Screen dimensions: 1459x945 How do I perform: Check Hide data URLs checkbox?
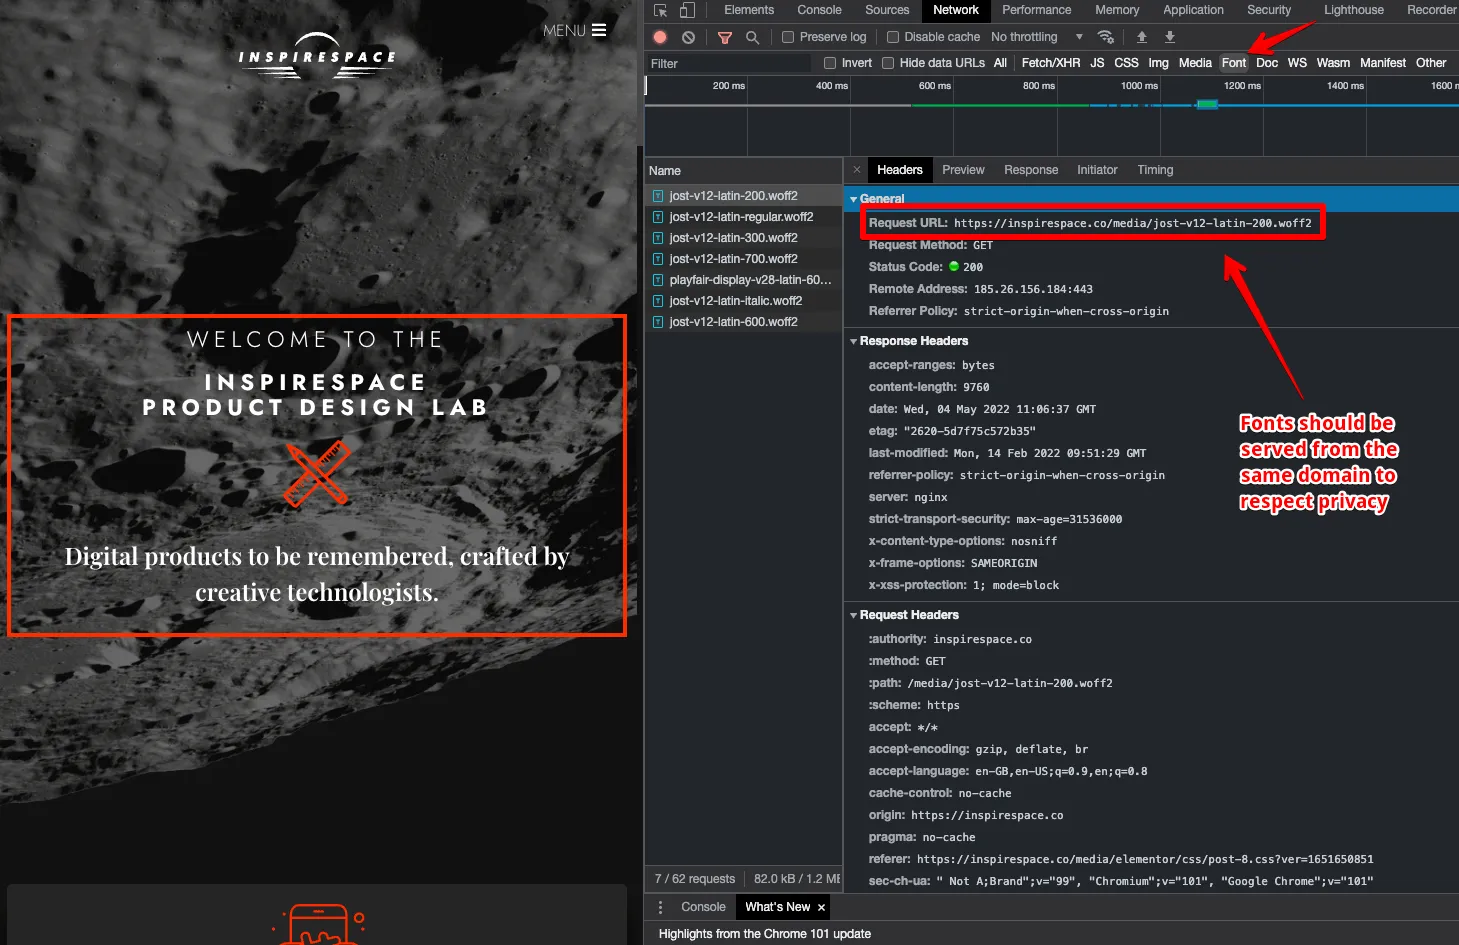point(888,63)
